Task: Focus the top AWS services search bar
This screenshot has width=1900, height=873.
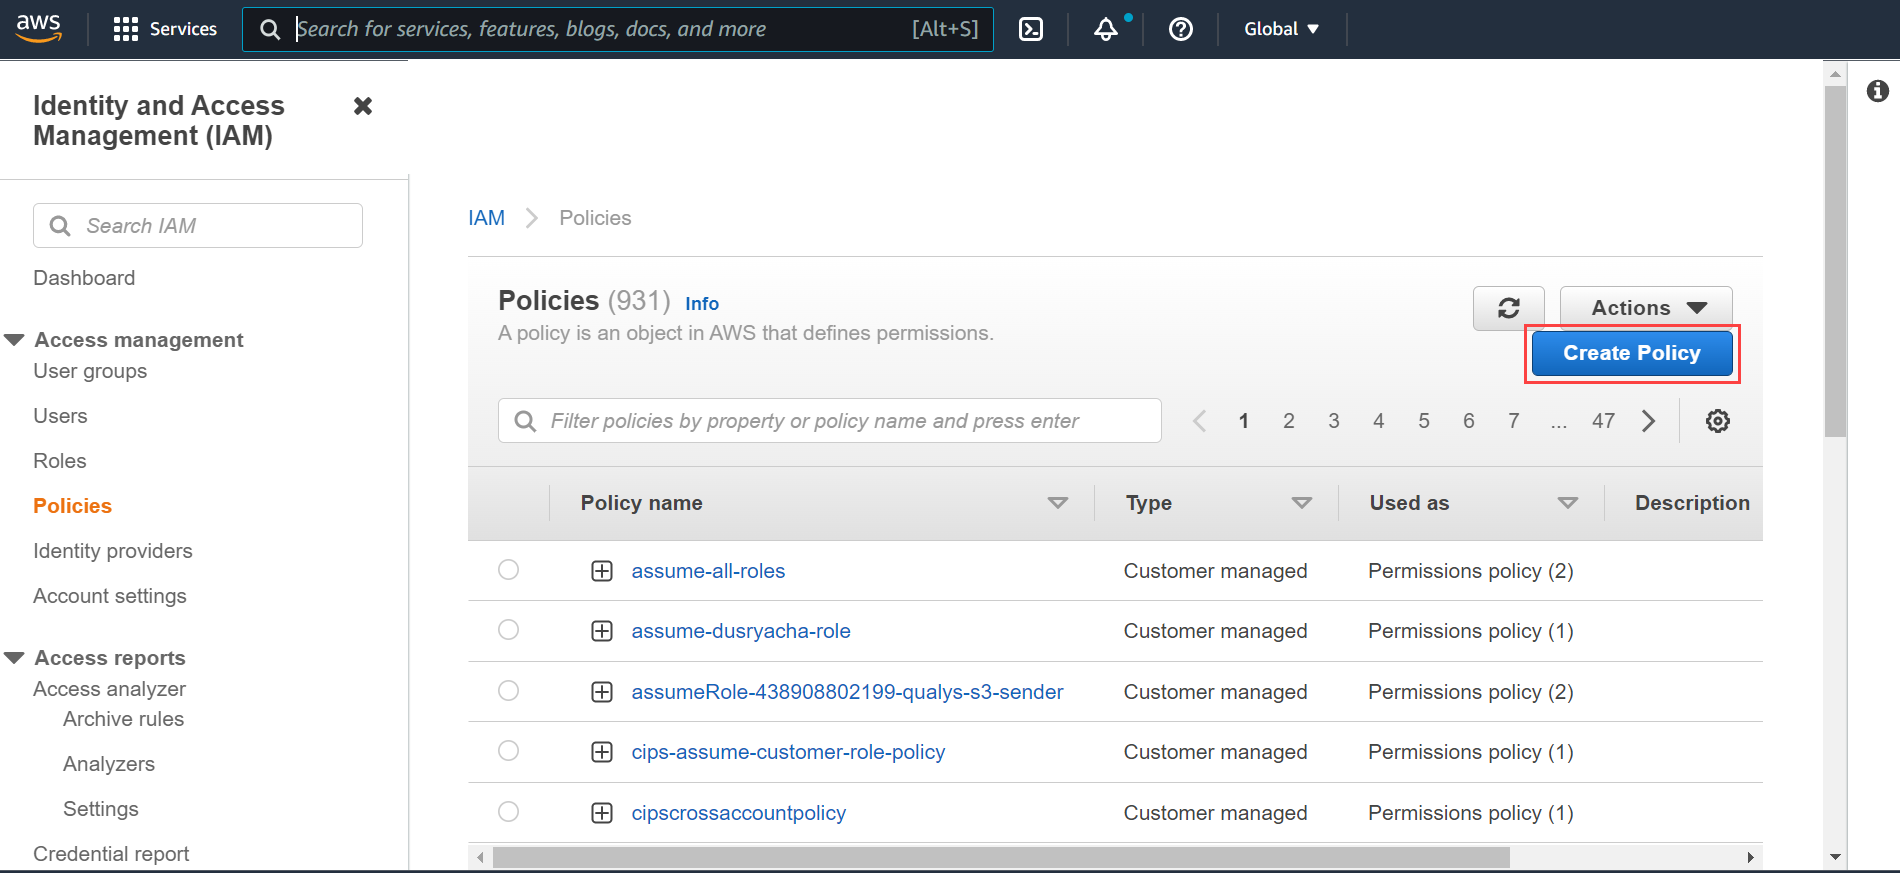Action: point(618,29)
